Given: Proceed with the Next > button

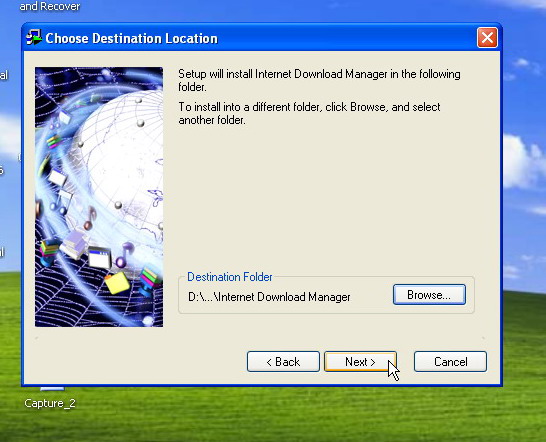Looking at the screenshot, I should click(360, 362).
